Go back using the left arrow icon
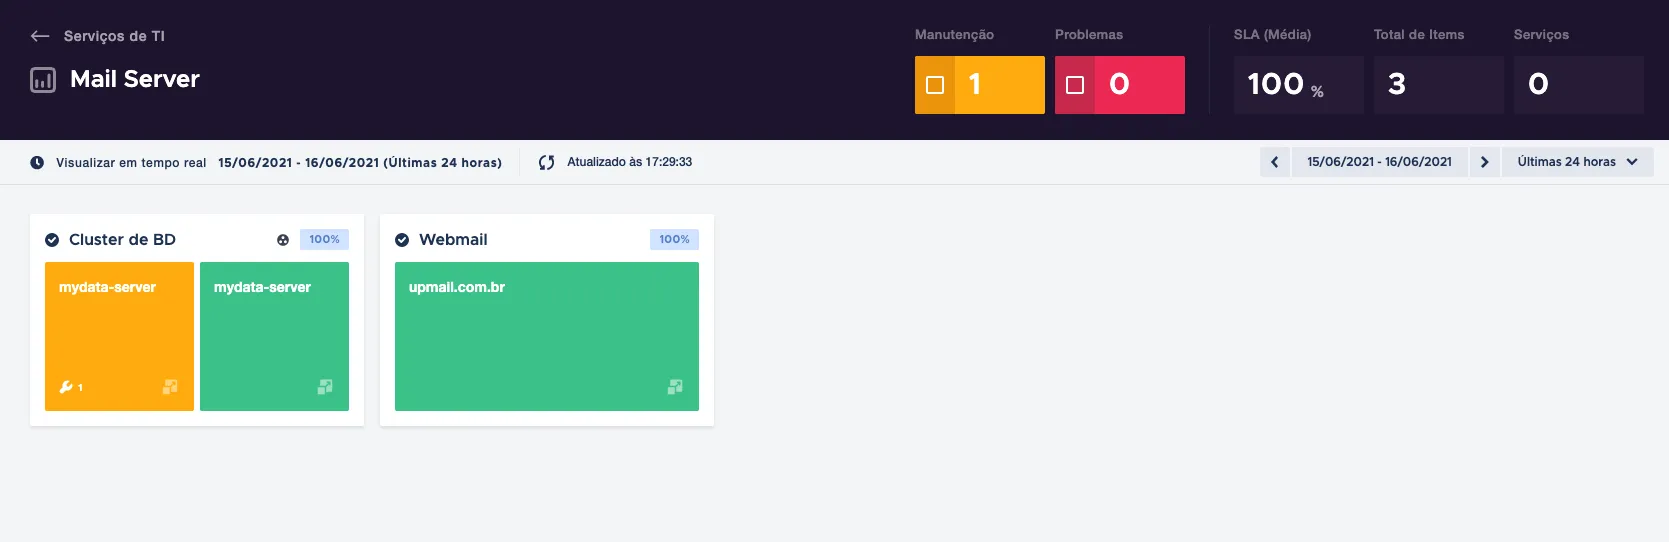This screenshot has height=542, width=1669. click(40, 36)
